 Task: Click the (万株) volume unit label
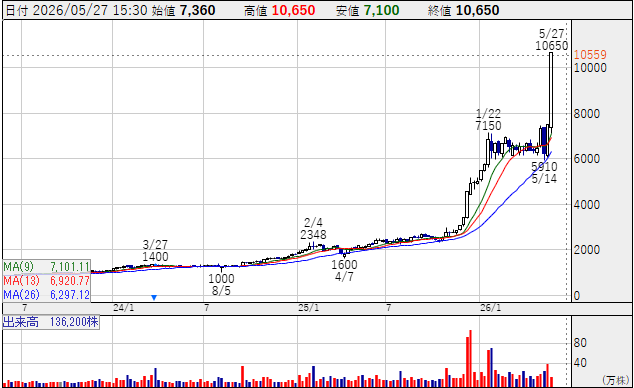616,380
